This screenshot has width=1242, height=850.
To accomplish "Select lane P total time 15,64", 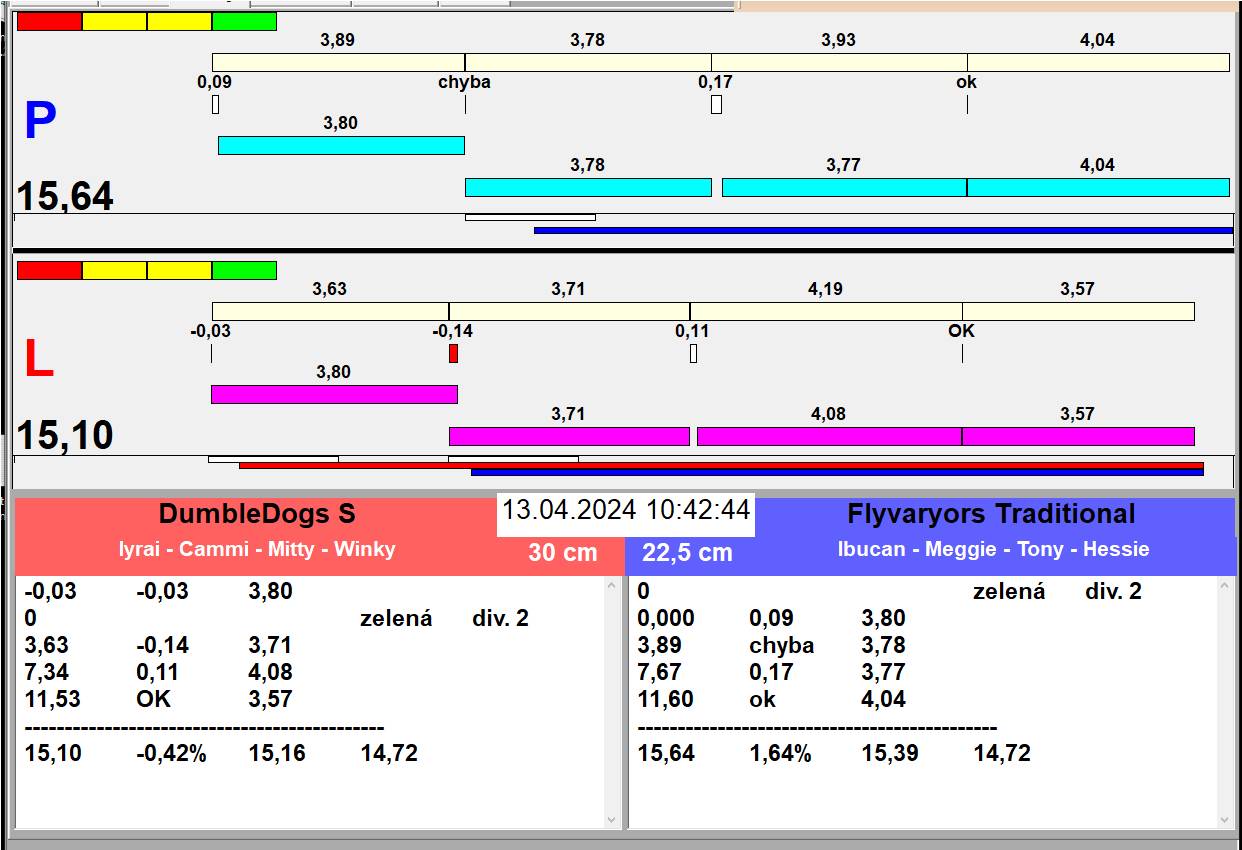I will [65, 196].
